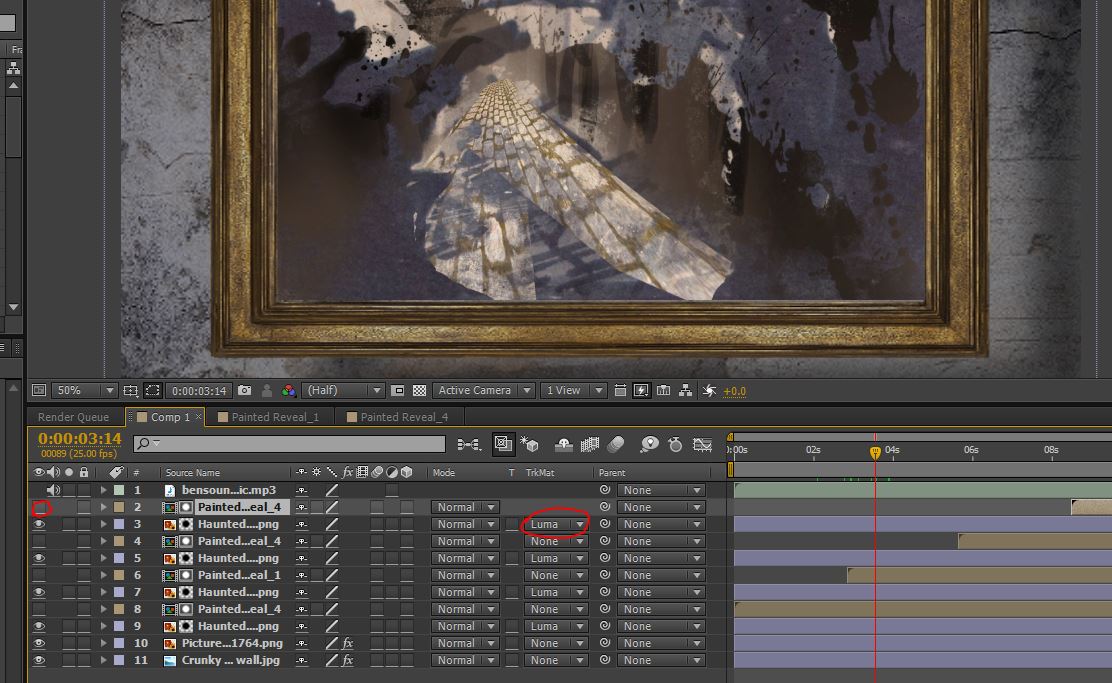This screenshot has height=683, width=1112.
Task: Hide layer 9 Haunted....png
Action: [x=40, y=626]
